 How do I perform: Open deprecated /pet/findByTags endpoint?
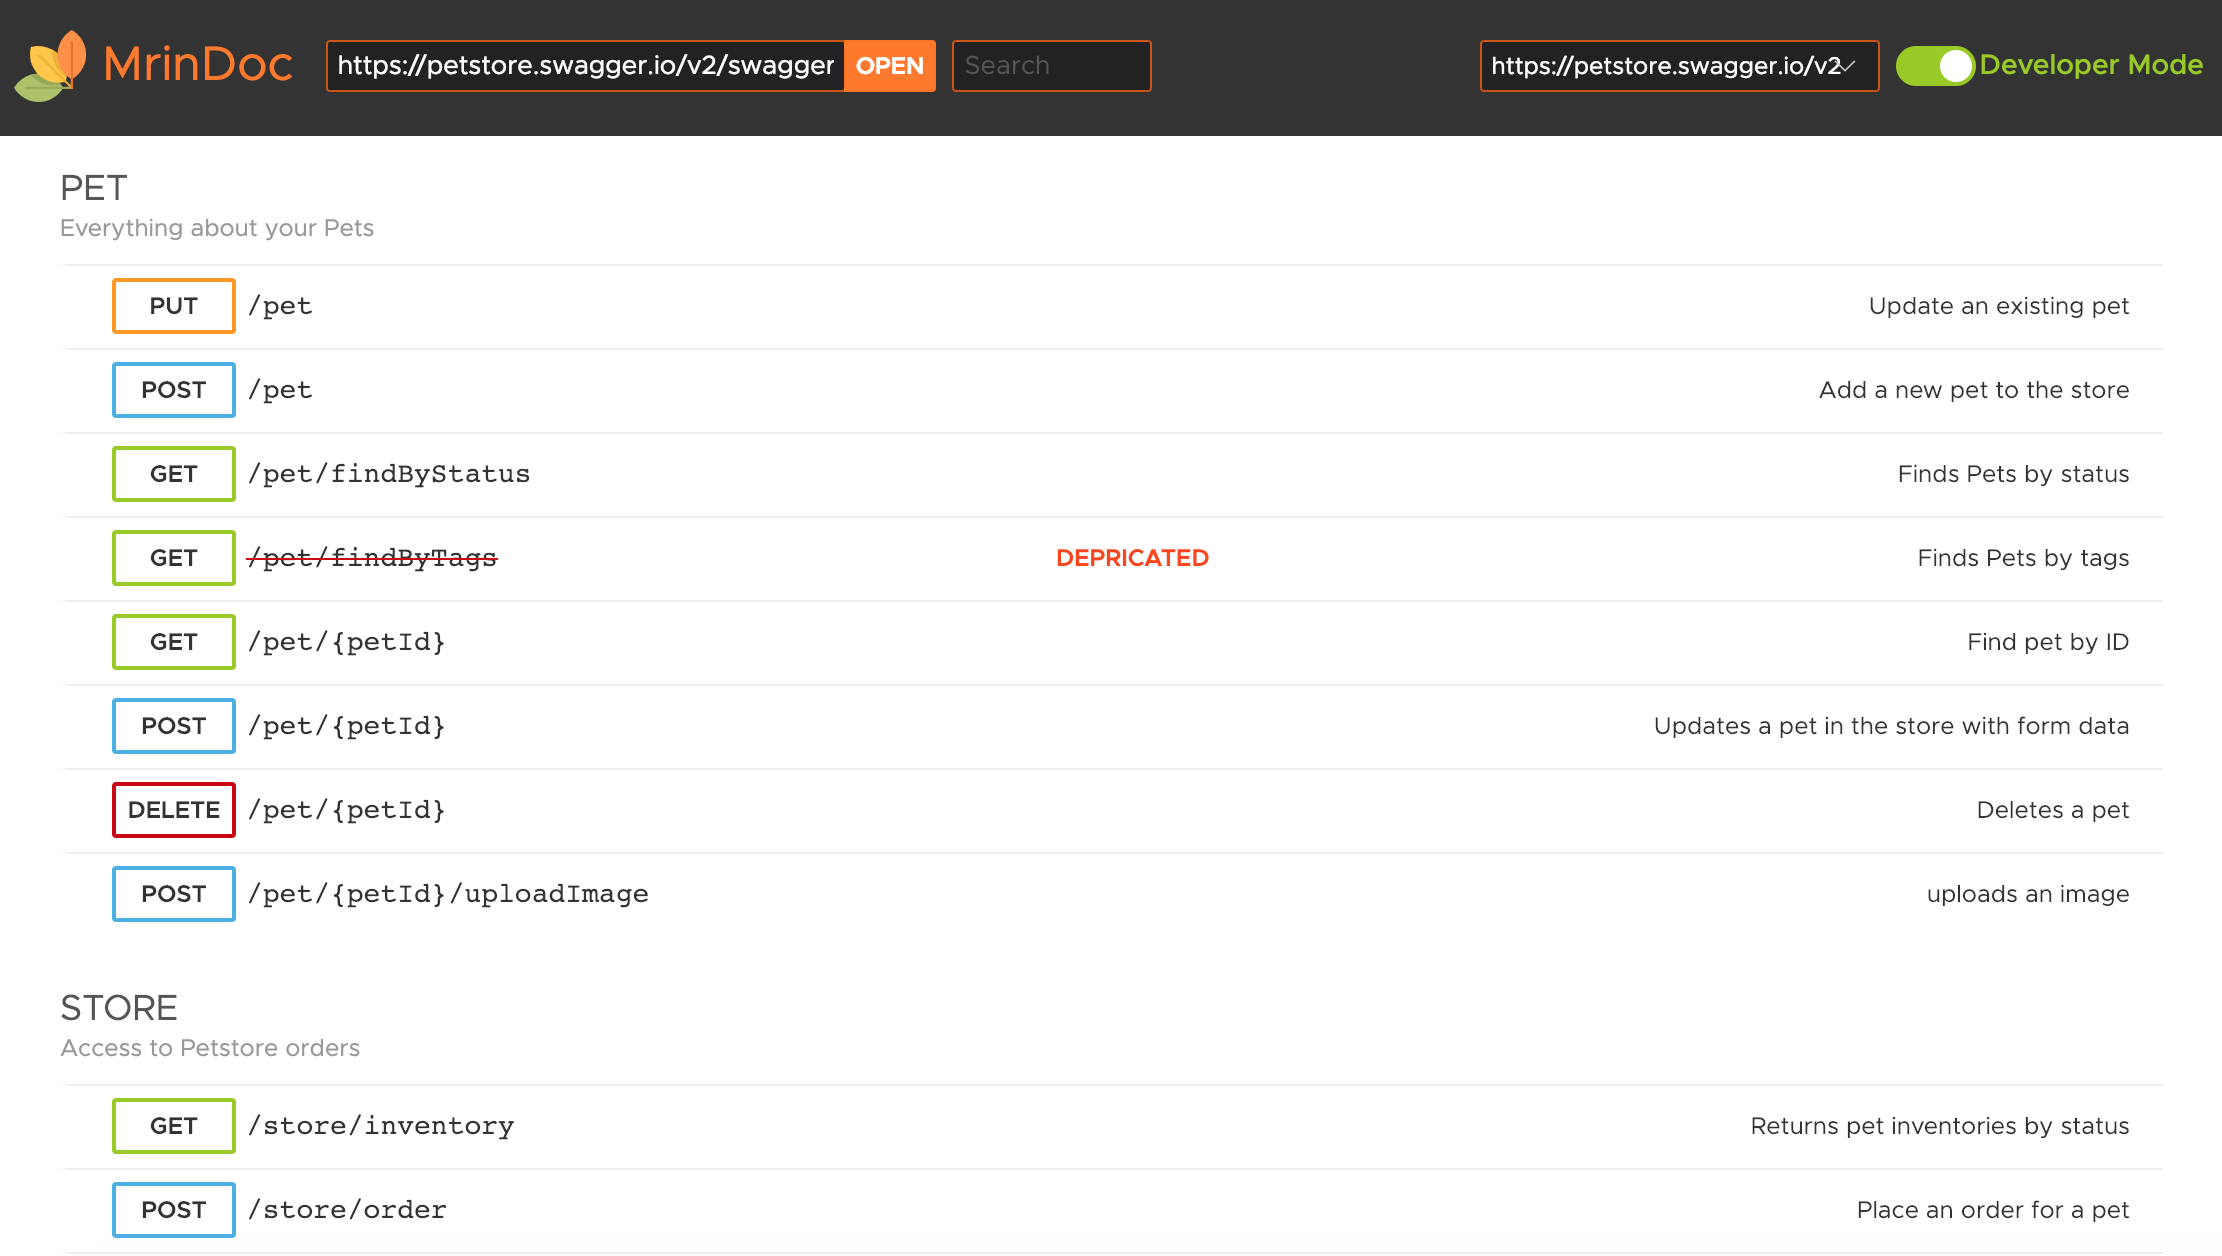pyautogui.click(x=372, y=558)
